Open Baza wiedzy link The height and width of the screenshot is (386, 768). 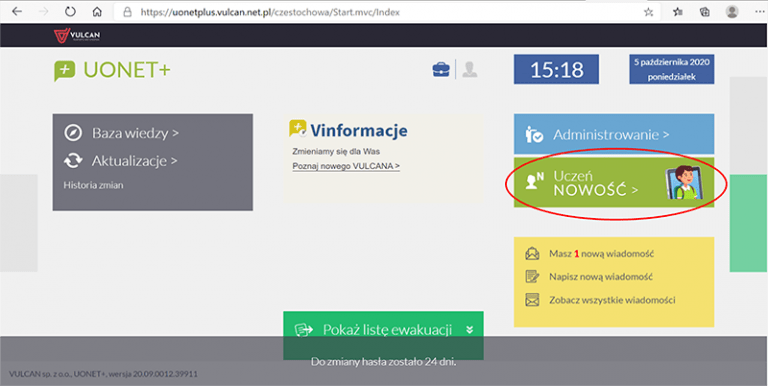(x=135, y=133)
